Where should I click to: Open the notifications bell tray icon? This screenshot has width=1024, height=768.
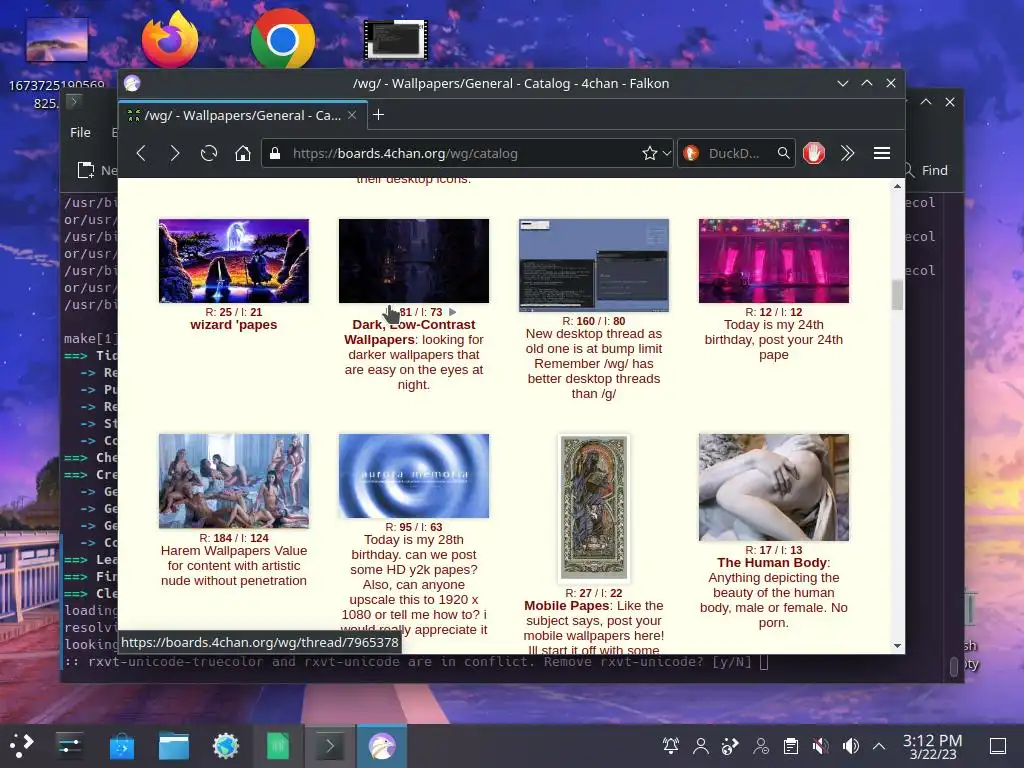point(671,745)
